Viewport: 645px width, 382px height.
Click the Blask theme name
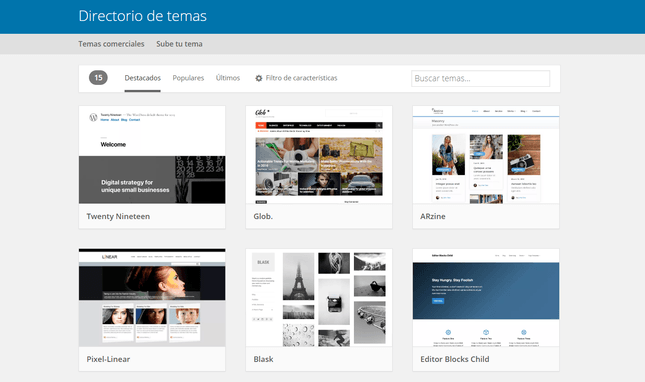pyautogui.click(x=263, y=359)
